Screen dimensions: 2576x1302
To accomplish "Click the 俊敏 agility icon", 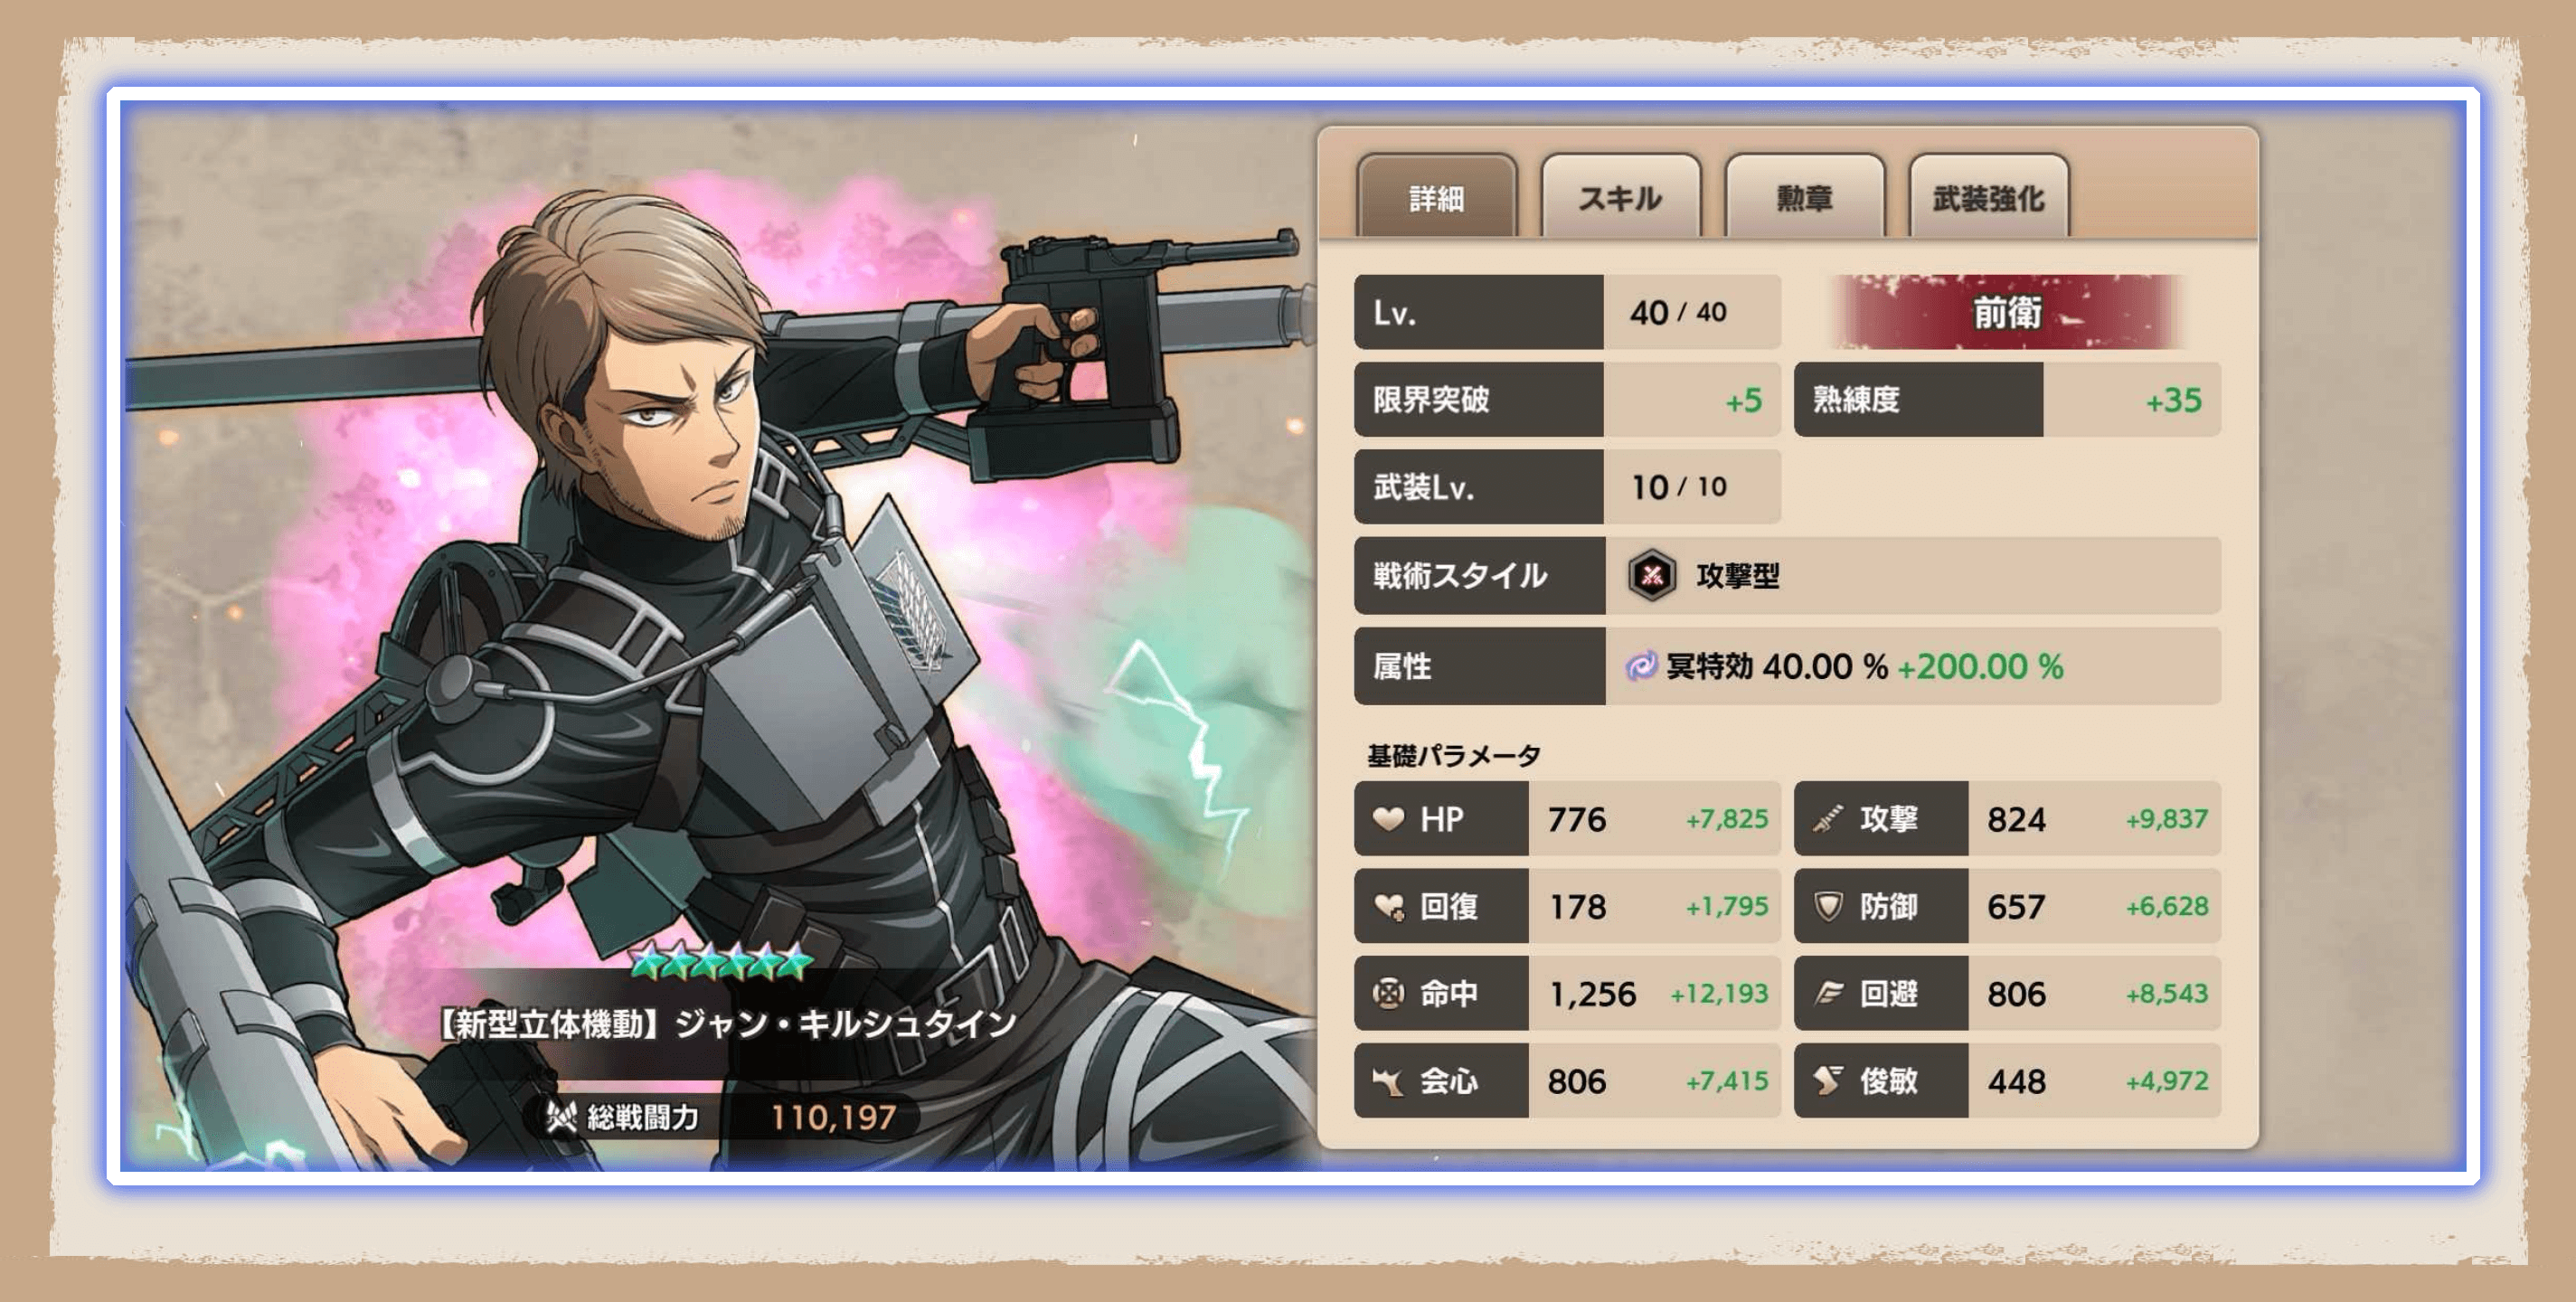I will coord(1828,1080).
